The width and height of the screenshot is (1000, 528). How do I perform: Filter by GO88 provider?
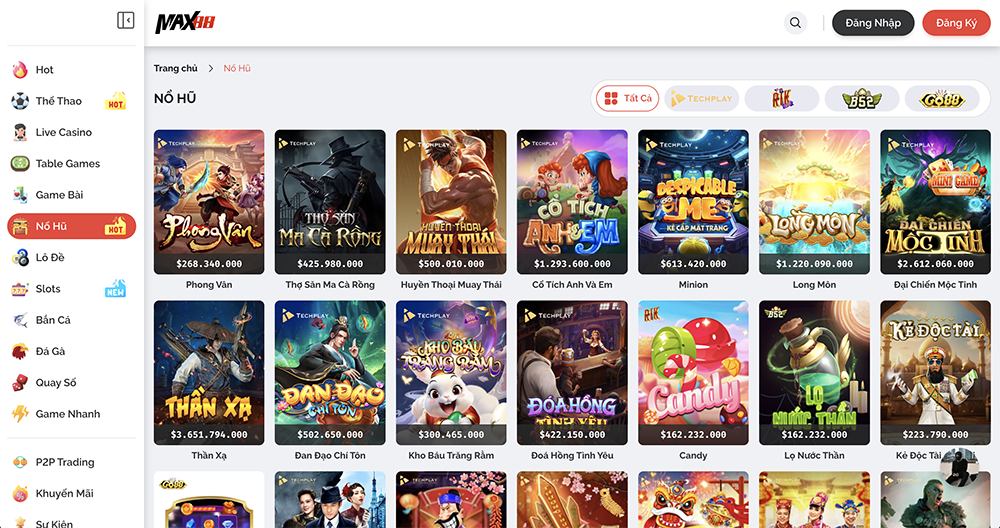[942, 98]
